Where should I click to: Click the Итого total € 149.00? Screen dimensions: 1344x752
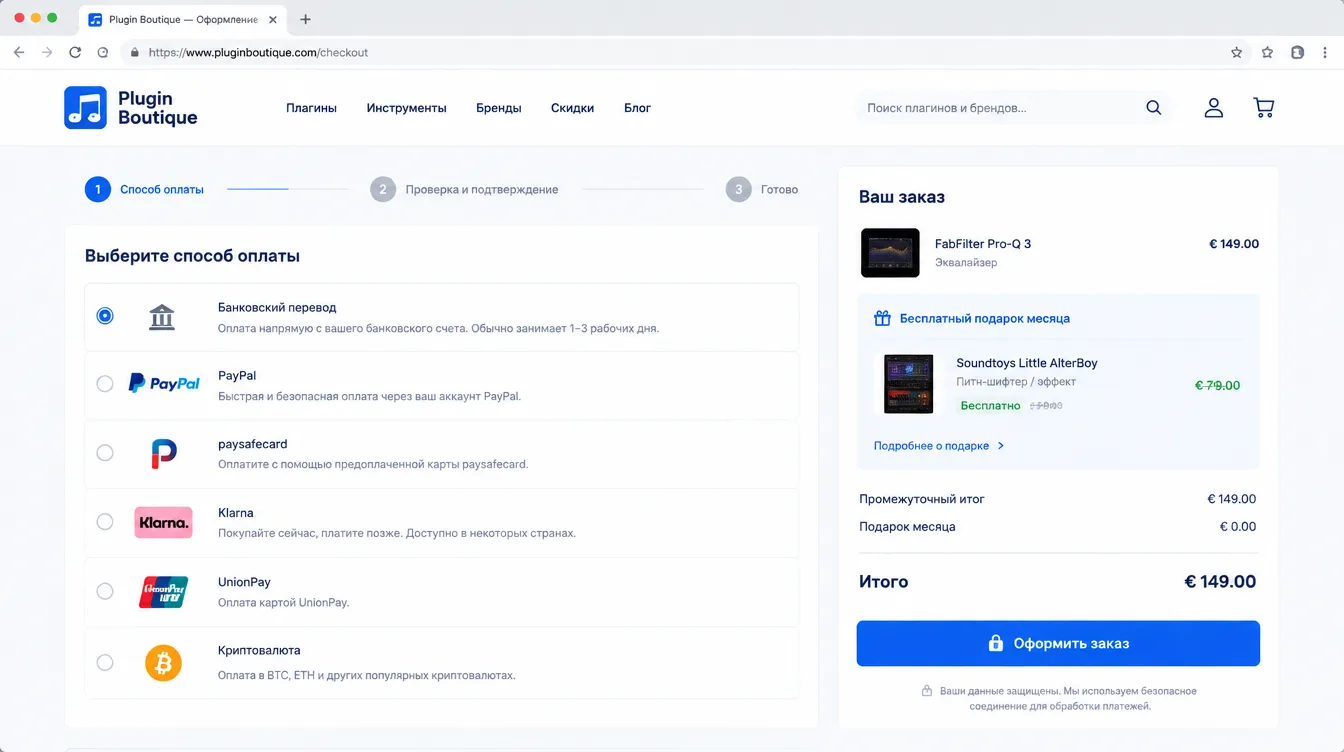(x=1220, y=582)
